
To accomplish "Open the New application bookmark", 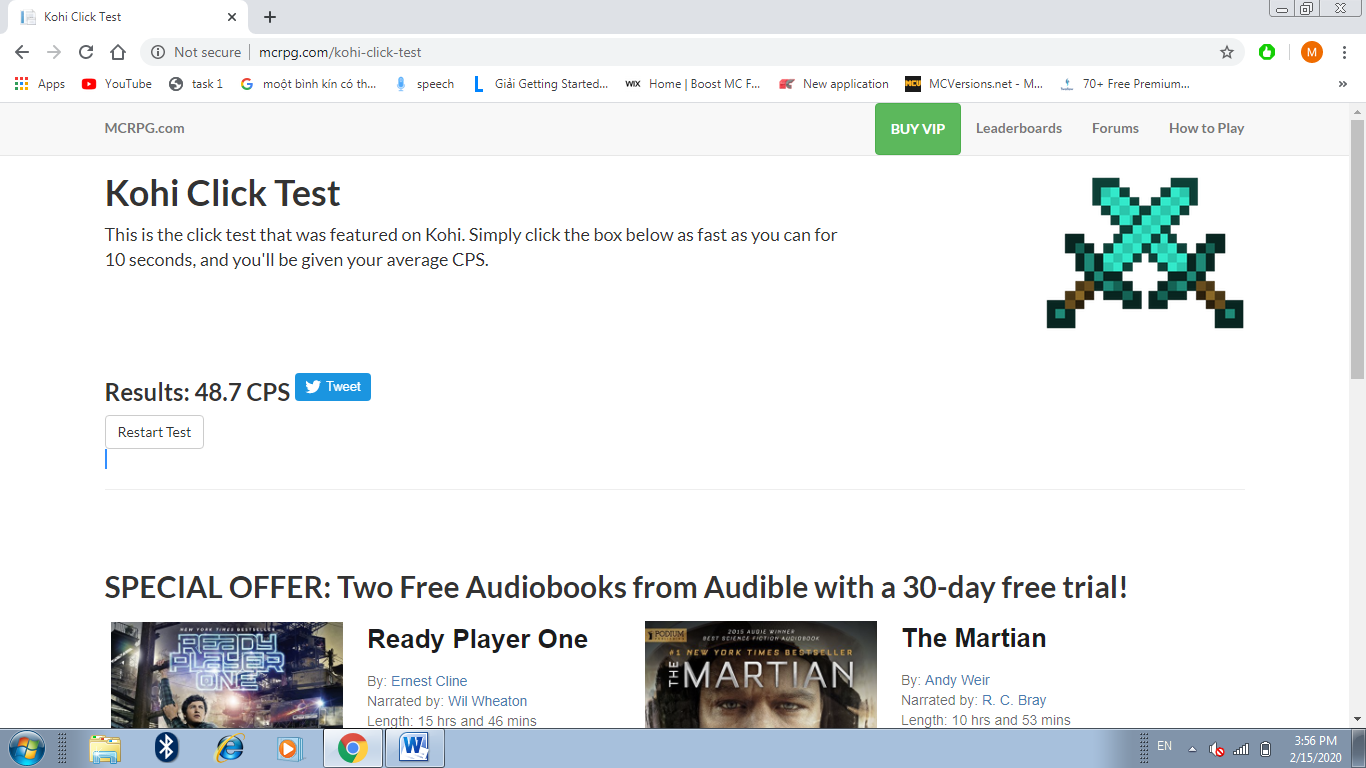I will [x=834, y=84].
